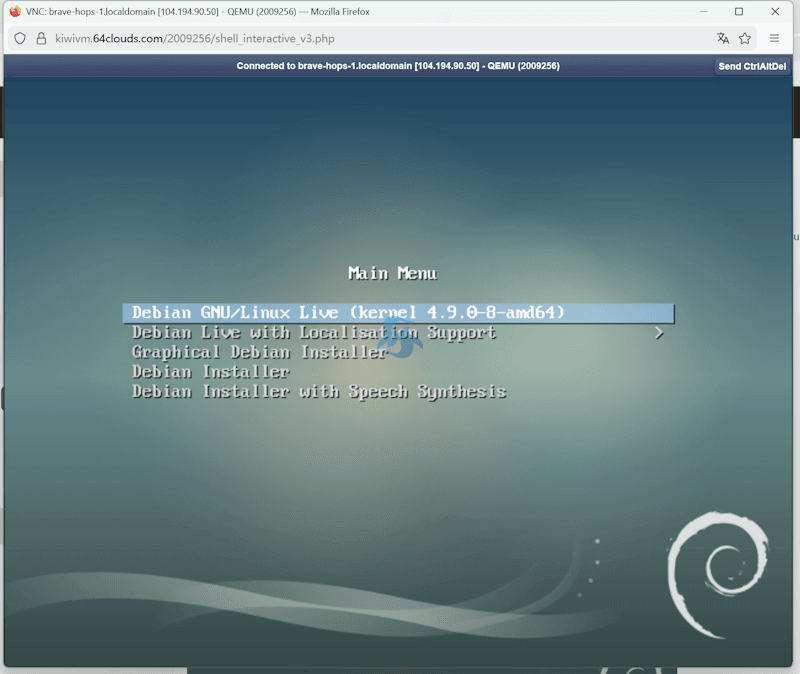Open the page translation icon
This screenshot has width=800, height=674.
[723, 39]
